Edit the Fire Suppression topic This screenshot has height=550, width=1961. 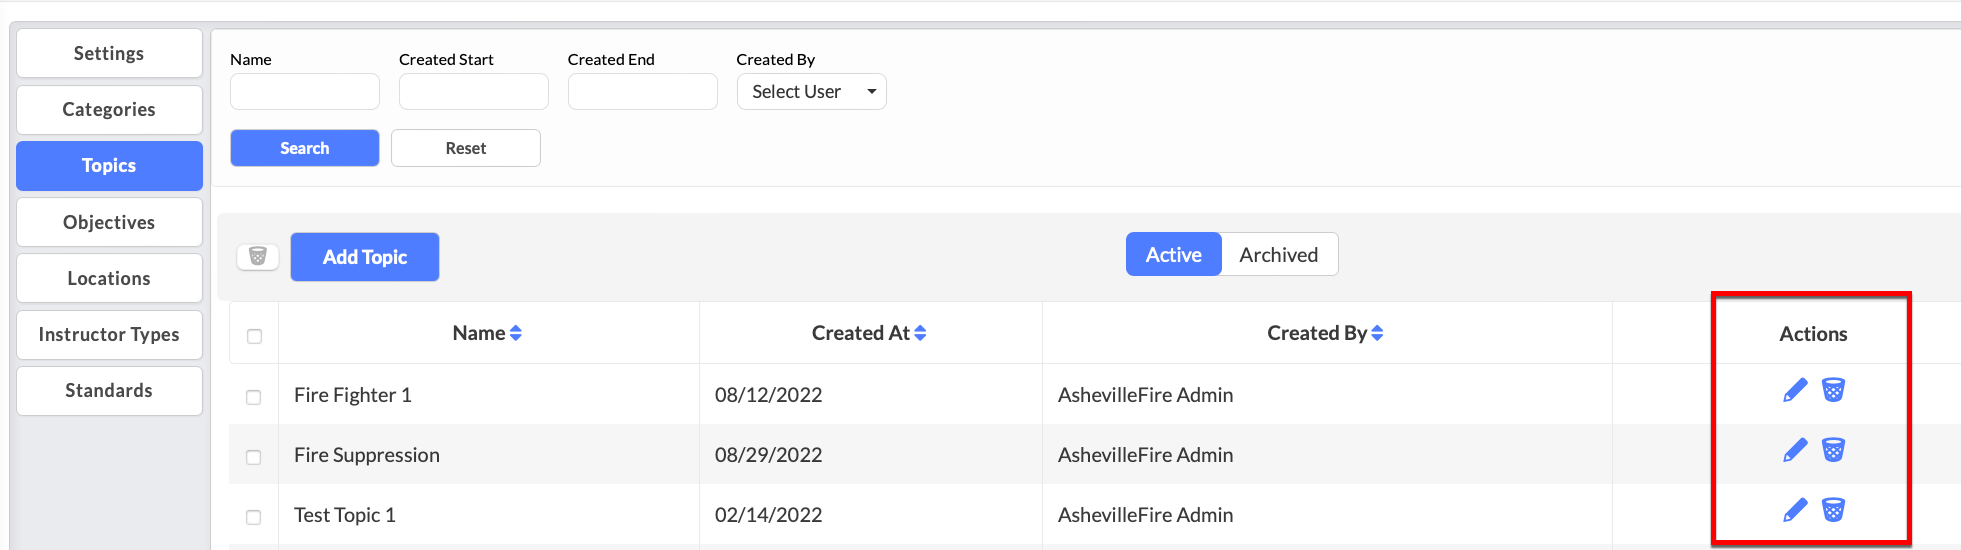(1795, 450)
